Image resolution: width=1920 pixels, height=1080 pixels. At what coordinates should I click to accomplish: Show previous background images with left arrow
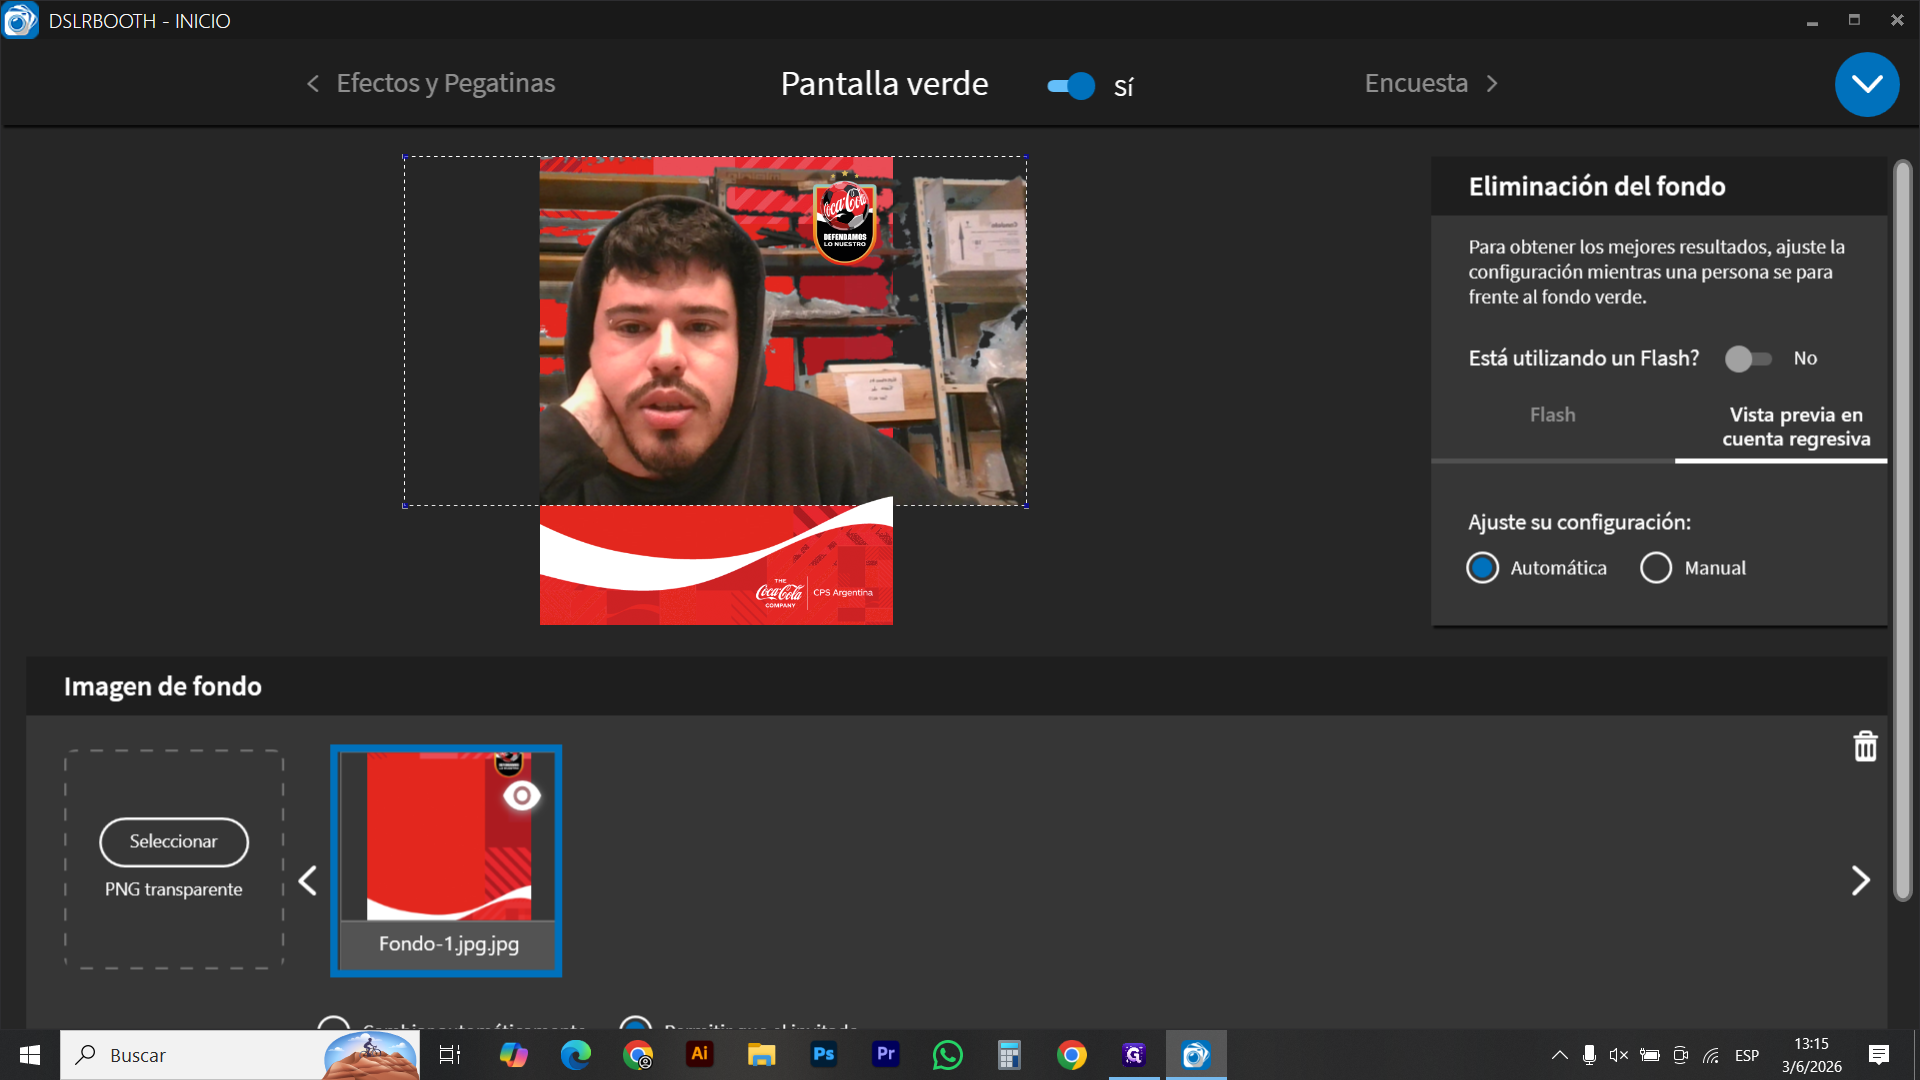308,881
